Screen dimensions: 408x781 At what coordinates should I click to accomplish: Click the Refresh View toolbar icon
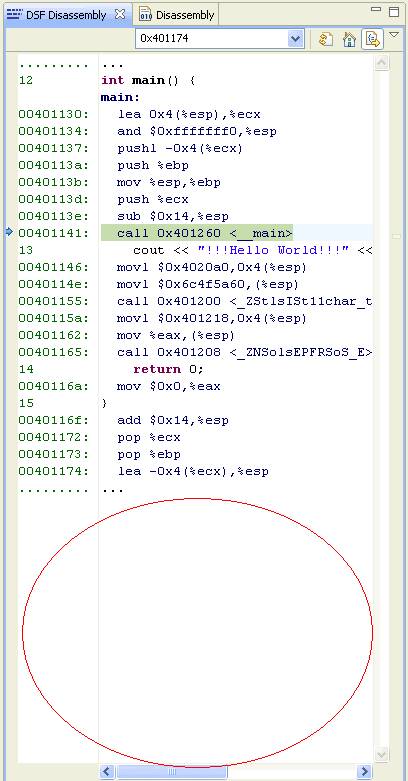pyautogui.click(x=325, y=39)
